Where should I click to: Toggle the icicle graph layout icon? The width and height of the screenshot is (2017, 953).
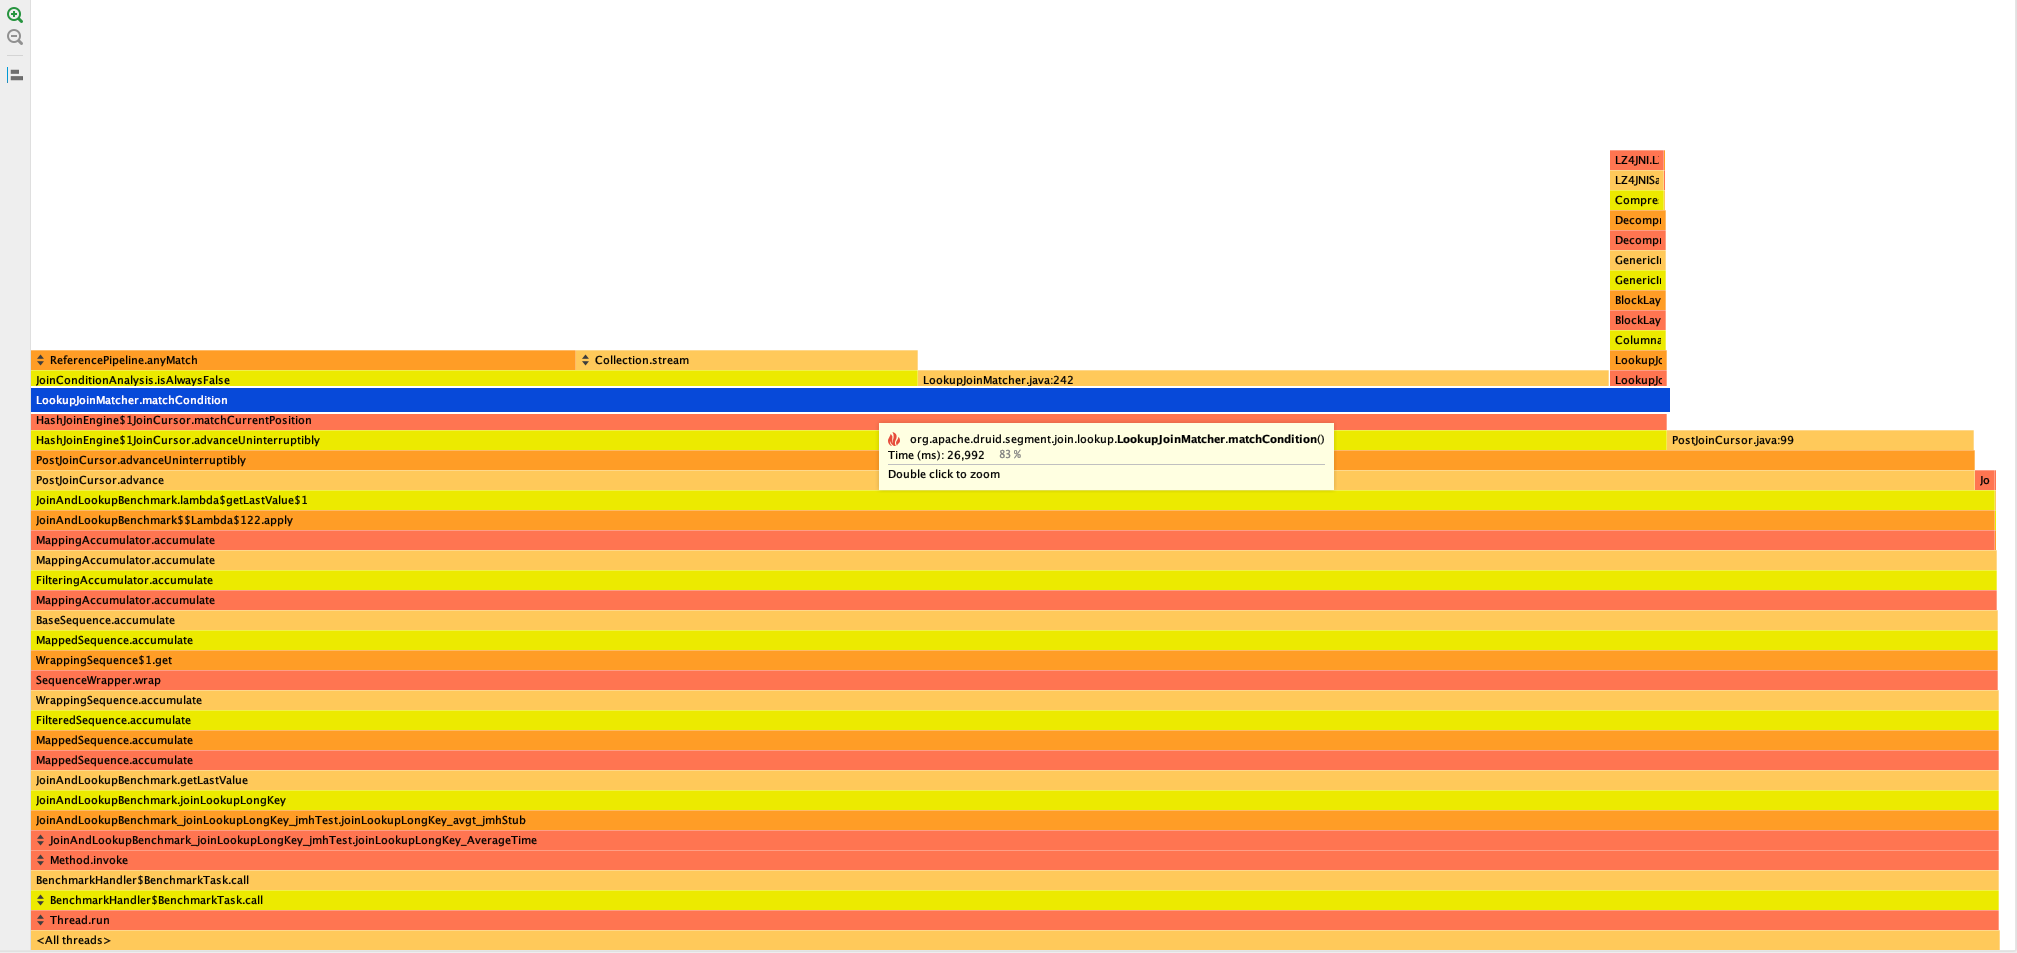[15, 75]
